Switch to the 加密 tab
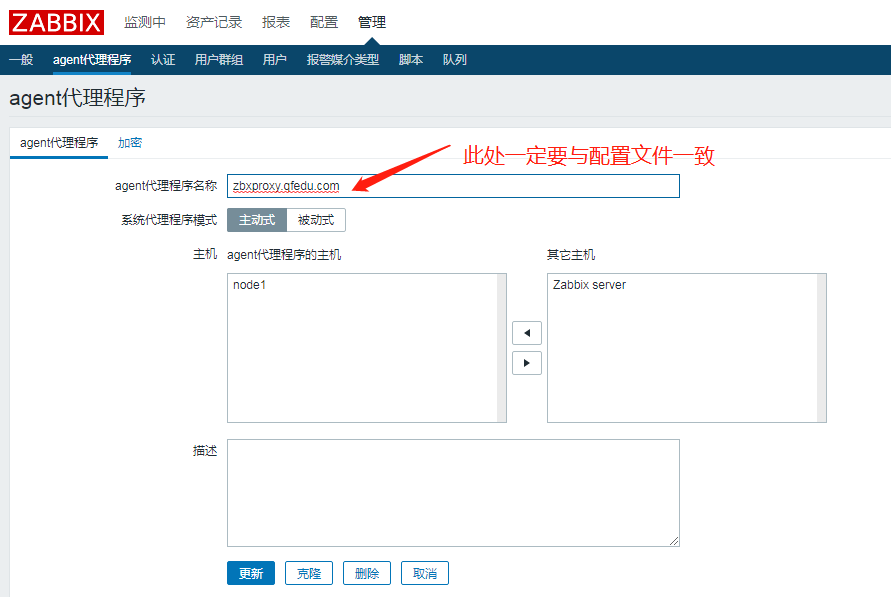Viewport: 891px width, 597px height. 130,143
